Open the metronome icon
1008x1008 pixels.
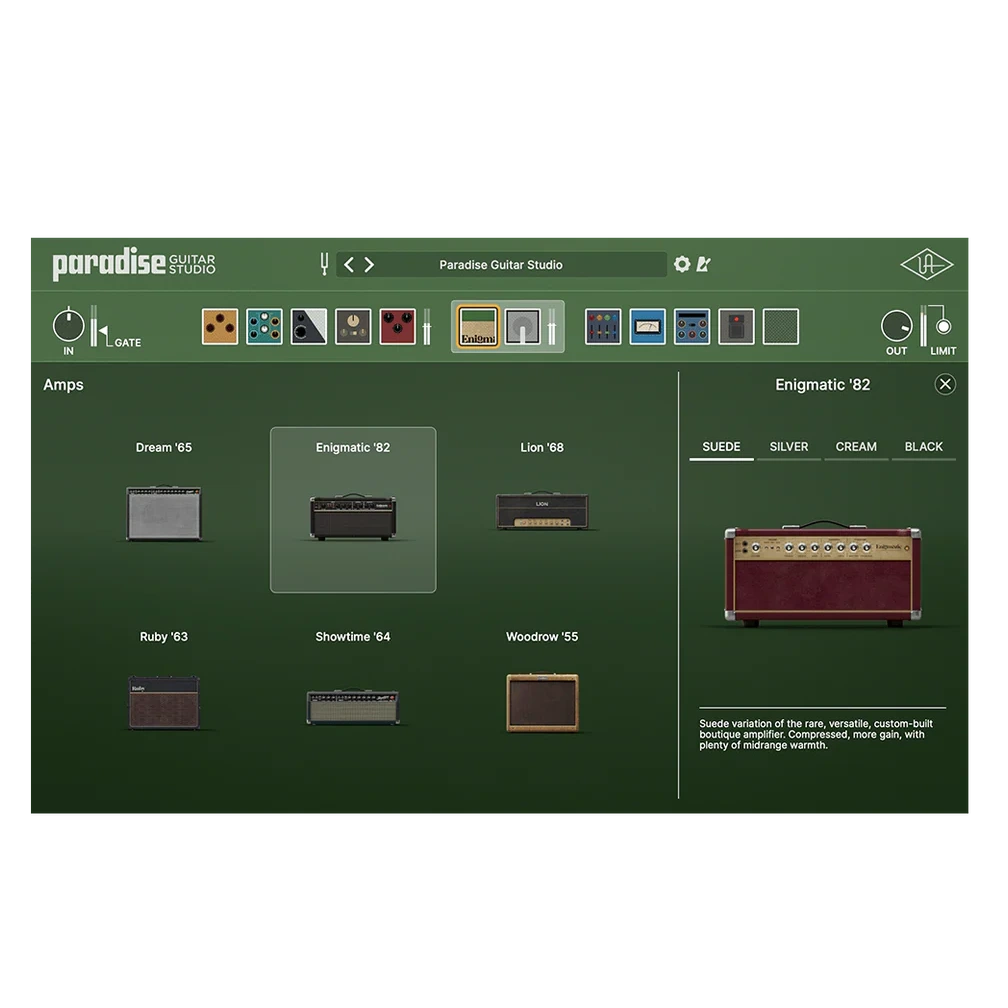(703, 264)
